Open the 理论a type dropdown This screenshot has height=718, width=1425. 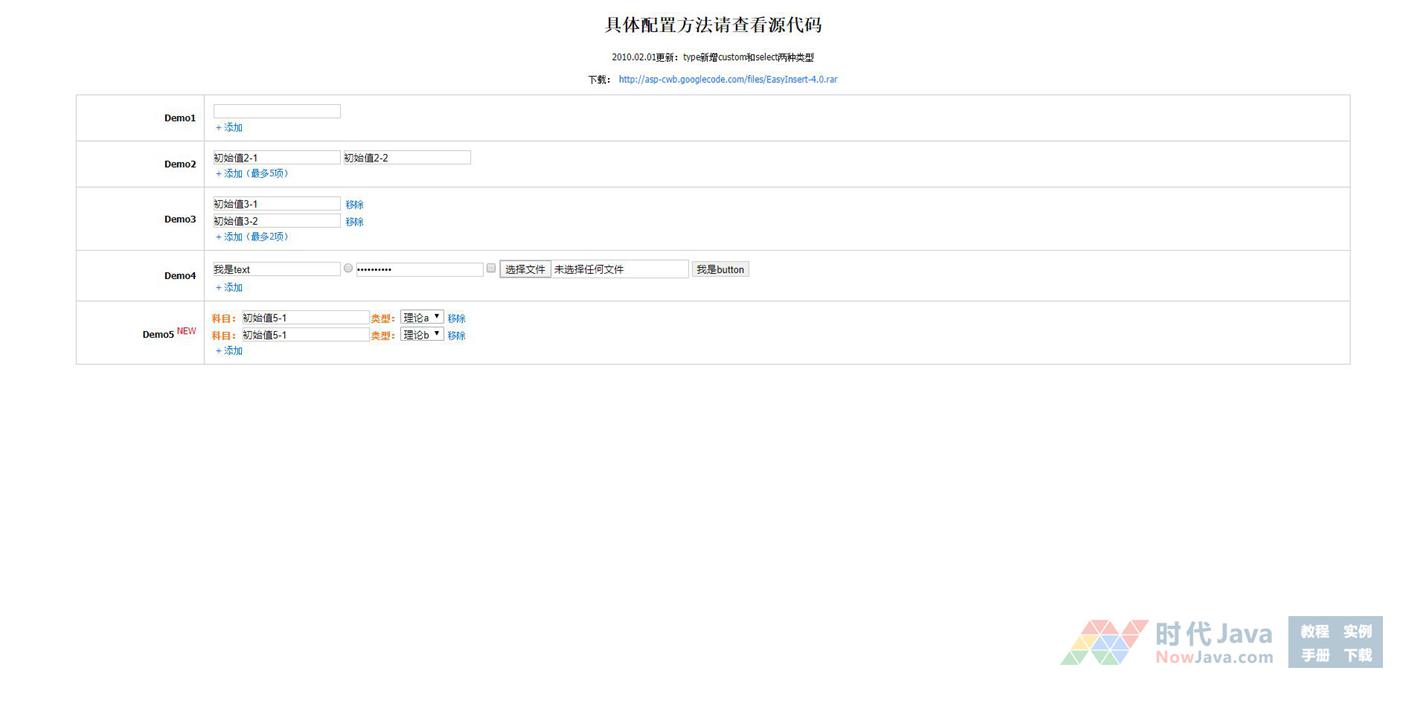click(x=422, y=318)
